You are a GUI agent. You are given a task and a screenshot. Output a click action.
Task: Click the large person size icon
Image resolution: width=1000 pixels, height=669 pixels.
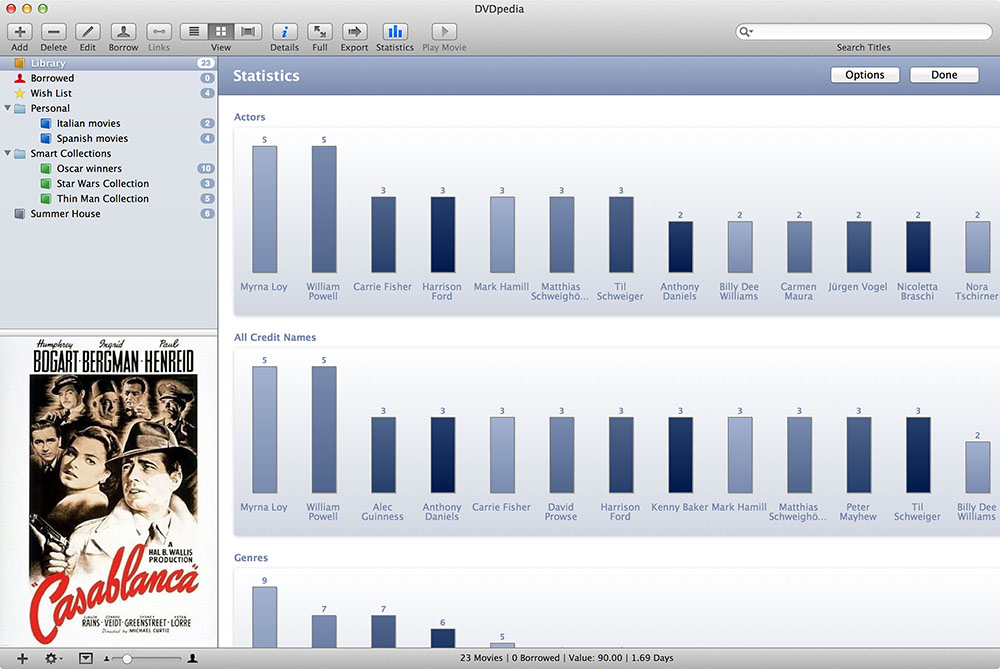[192, 658]
